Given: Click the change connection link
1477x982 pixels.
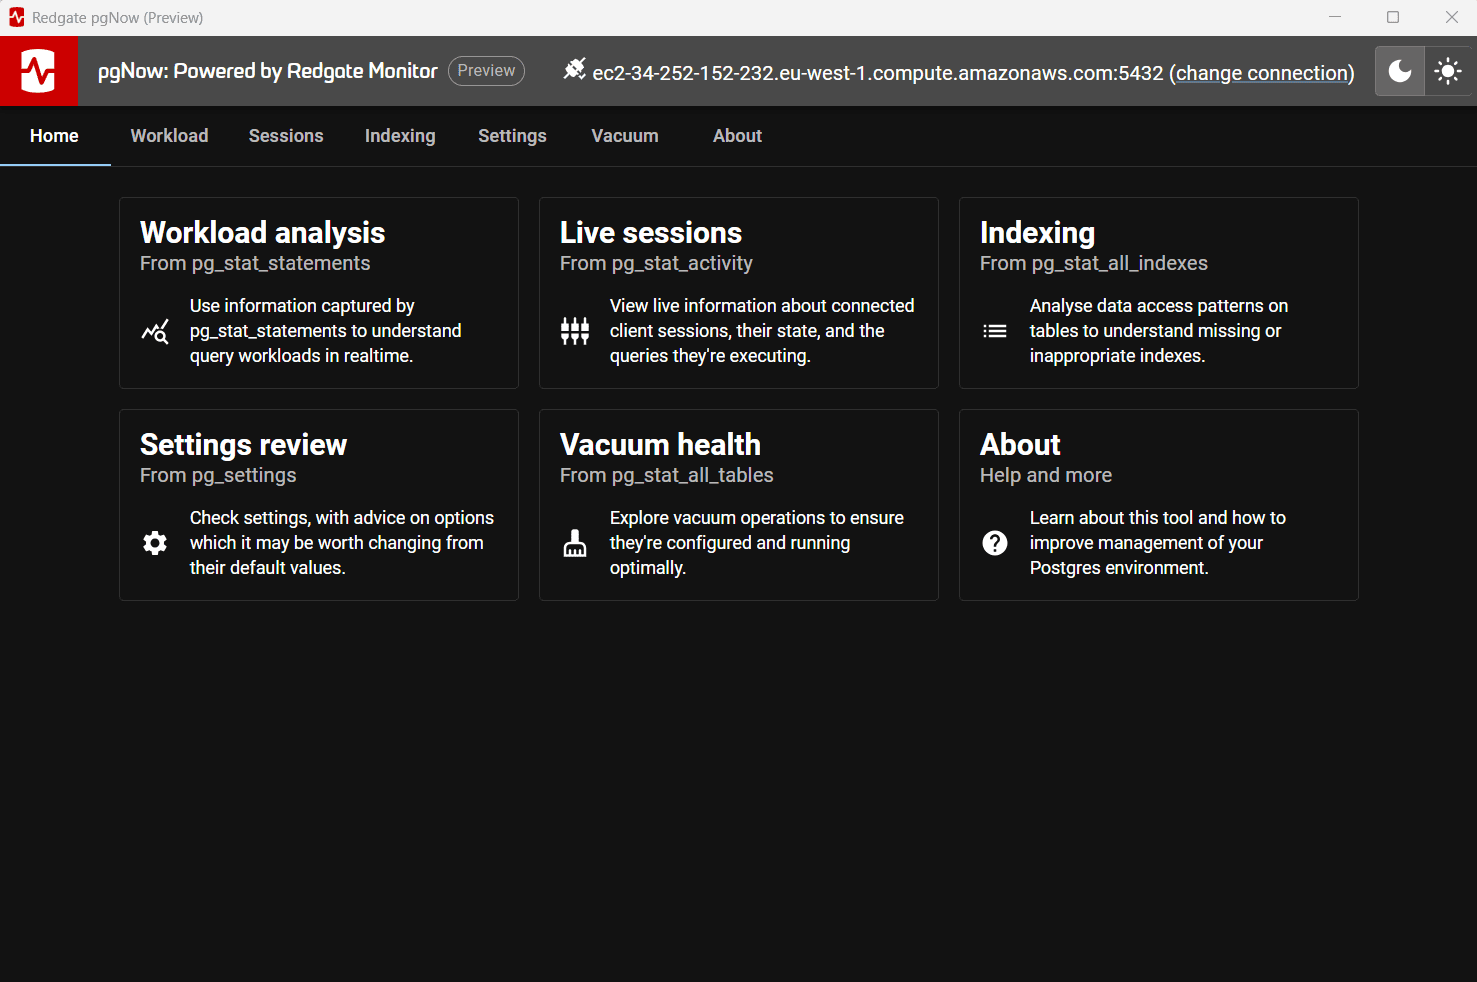Looking at the screenshot, I should (x=1264, y=73).
